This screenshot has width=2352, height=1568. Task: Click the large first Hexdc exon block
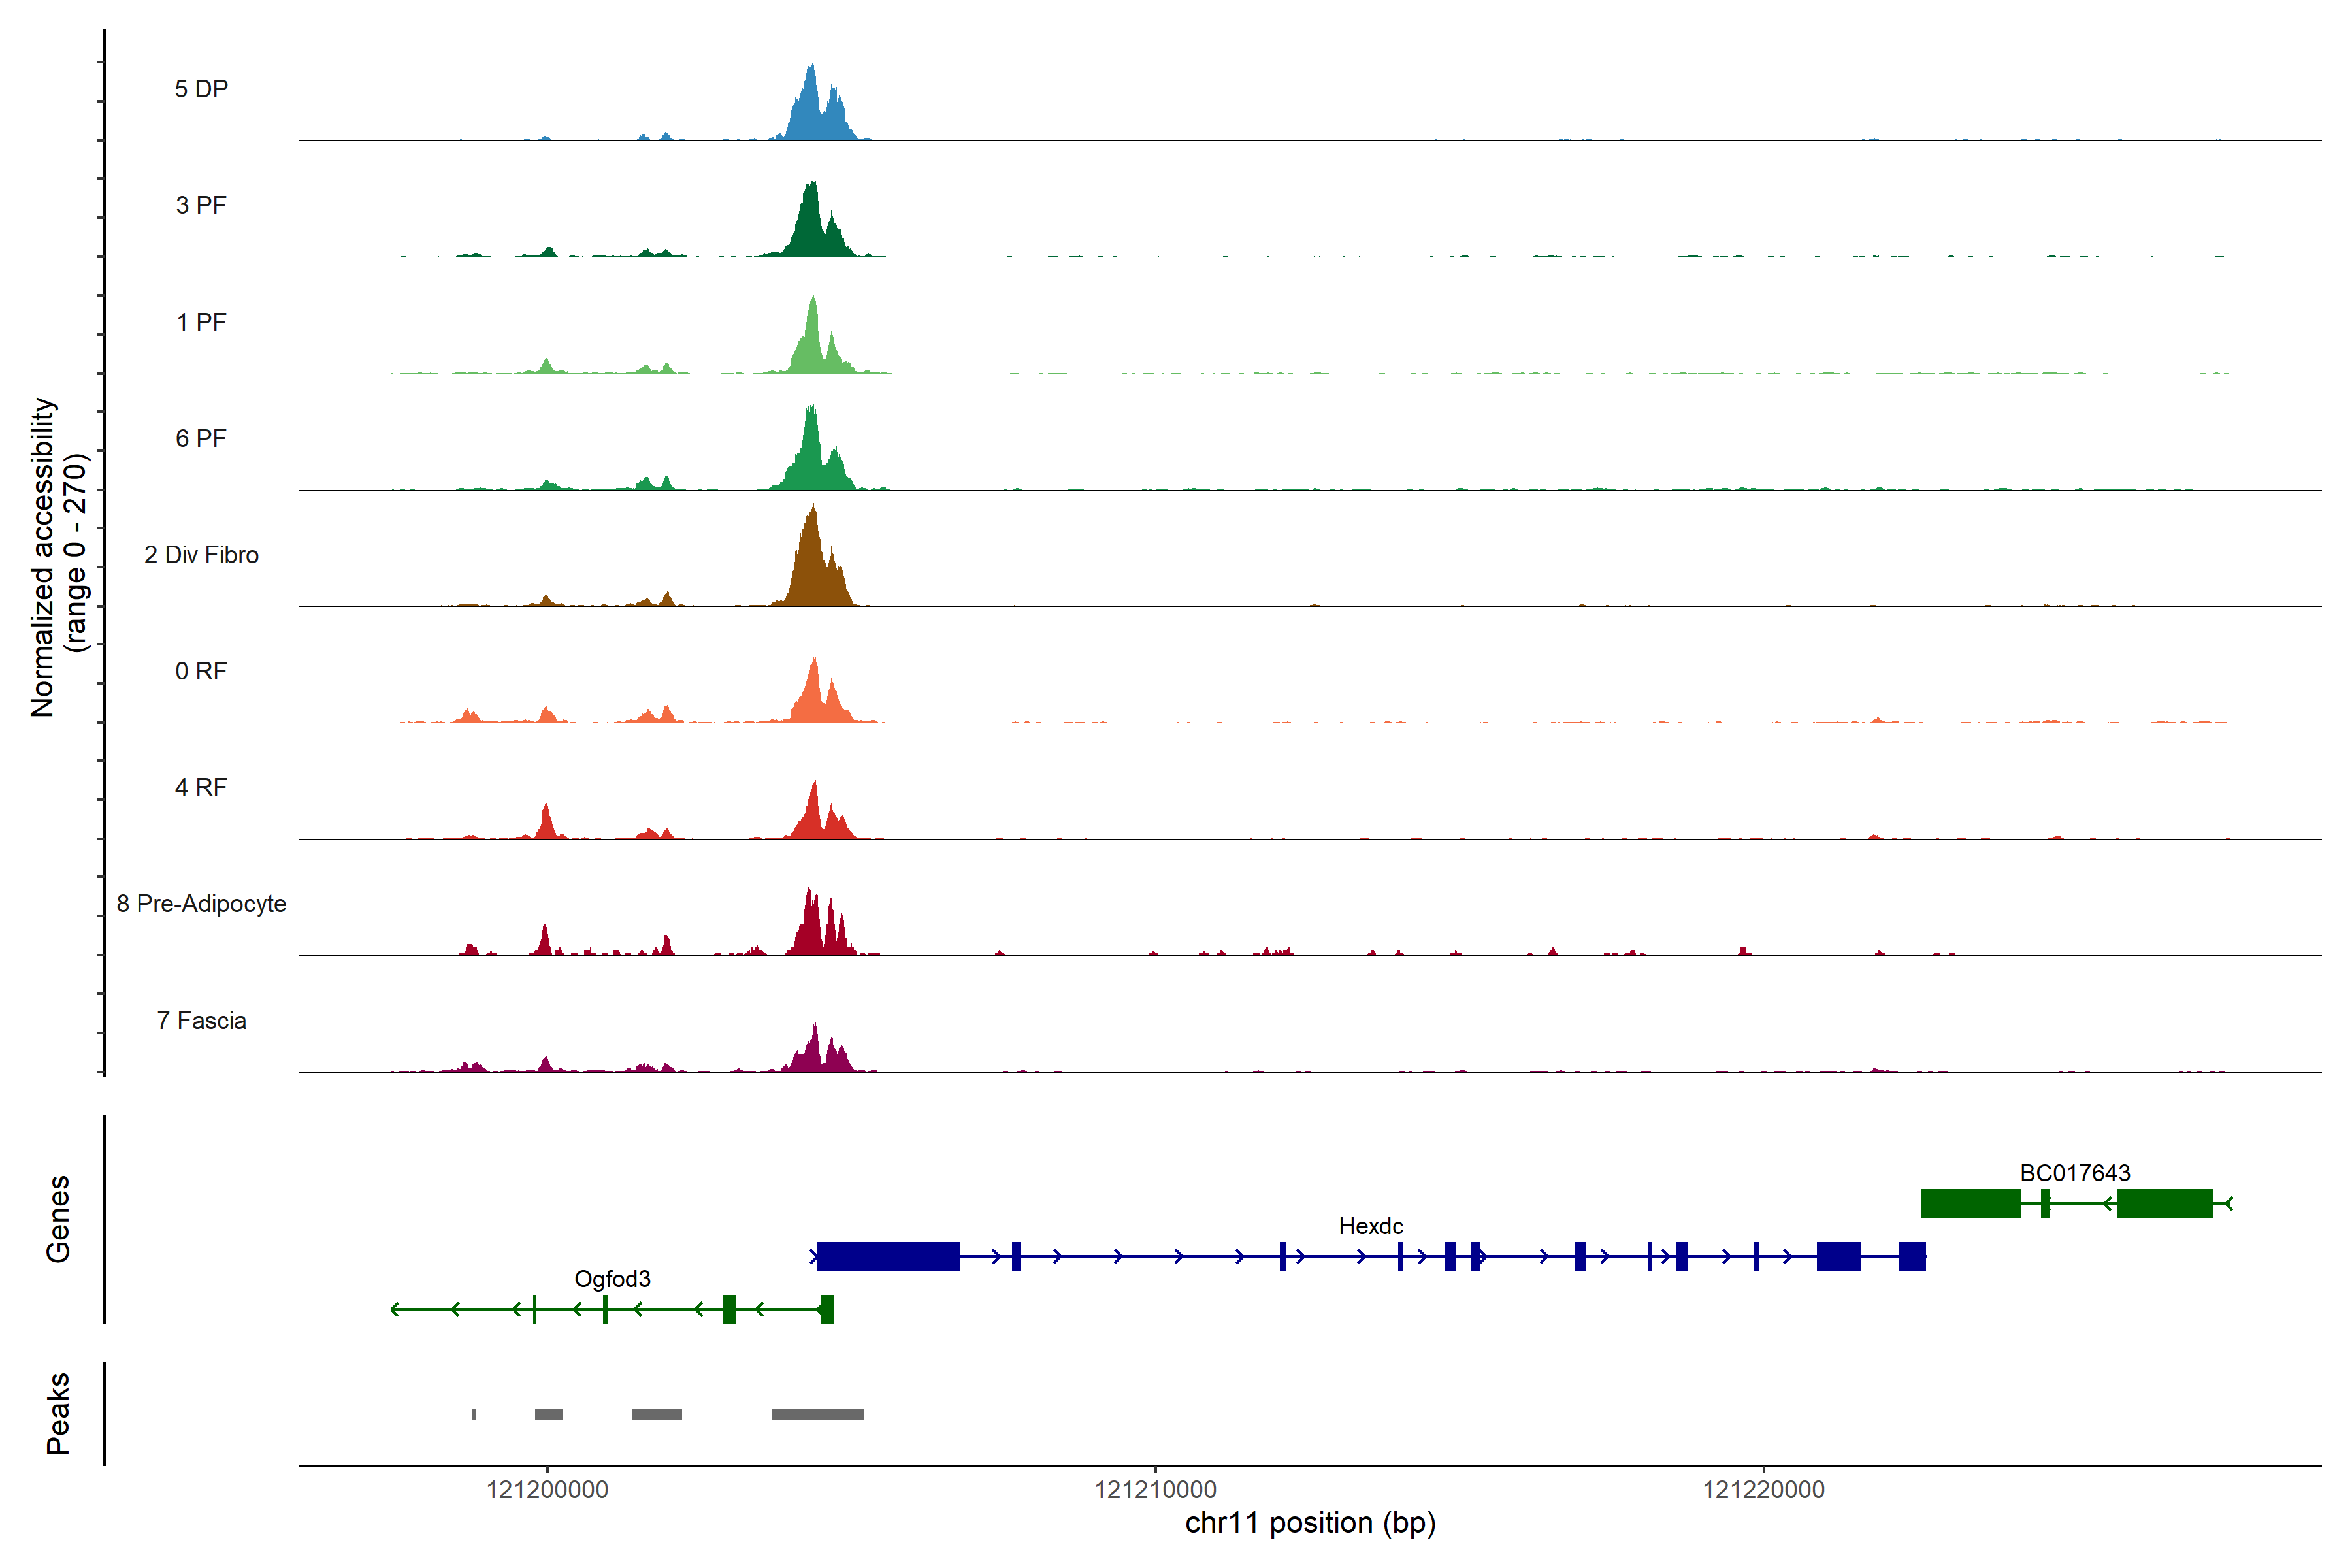click(888, 1256)
